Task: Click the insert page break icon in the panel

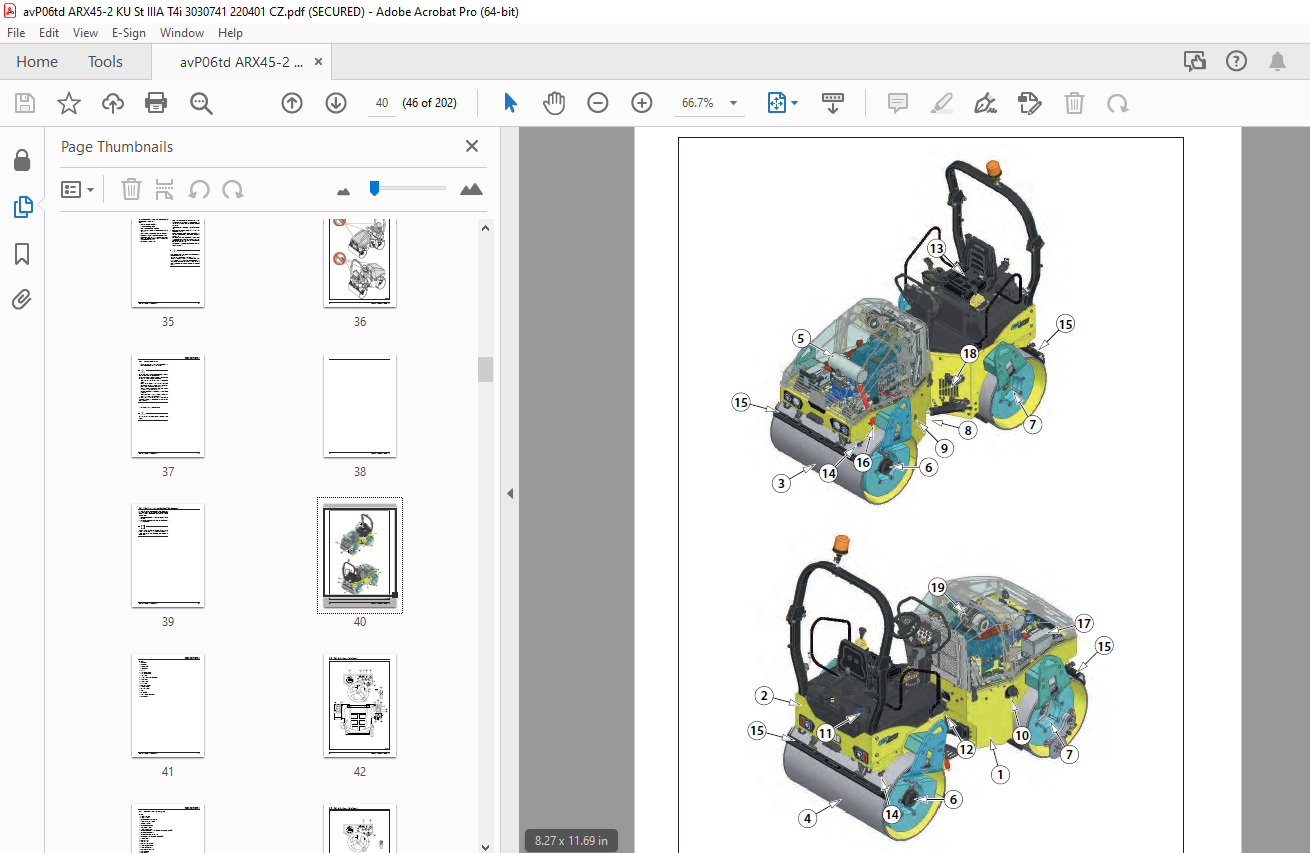Action: (165, 189)
